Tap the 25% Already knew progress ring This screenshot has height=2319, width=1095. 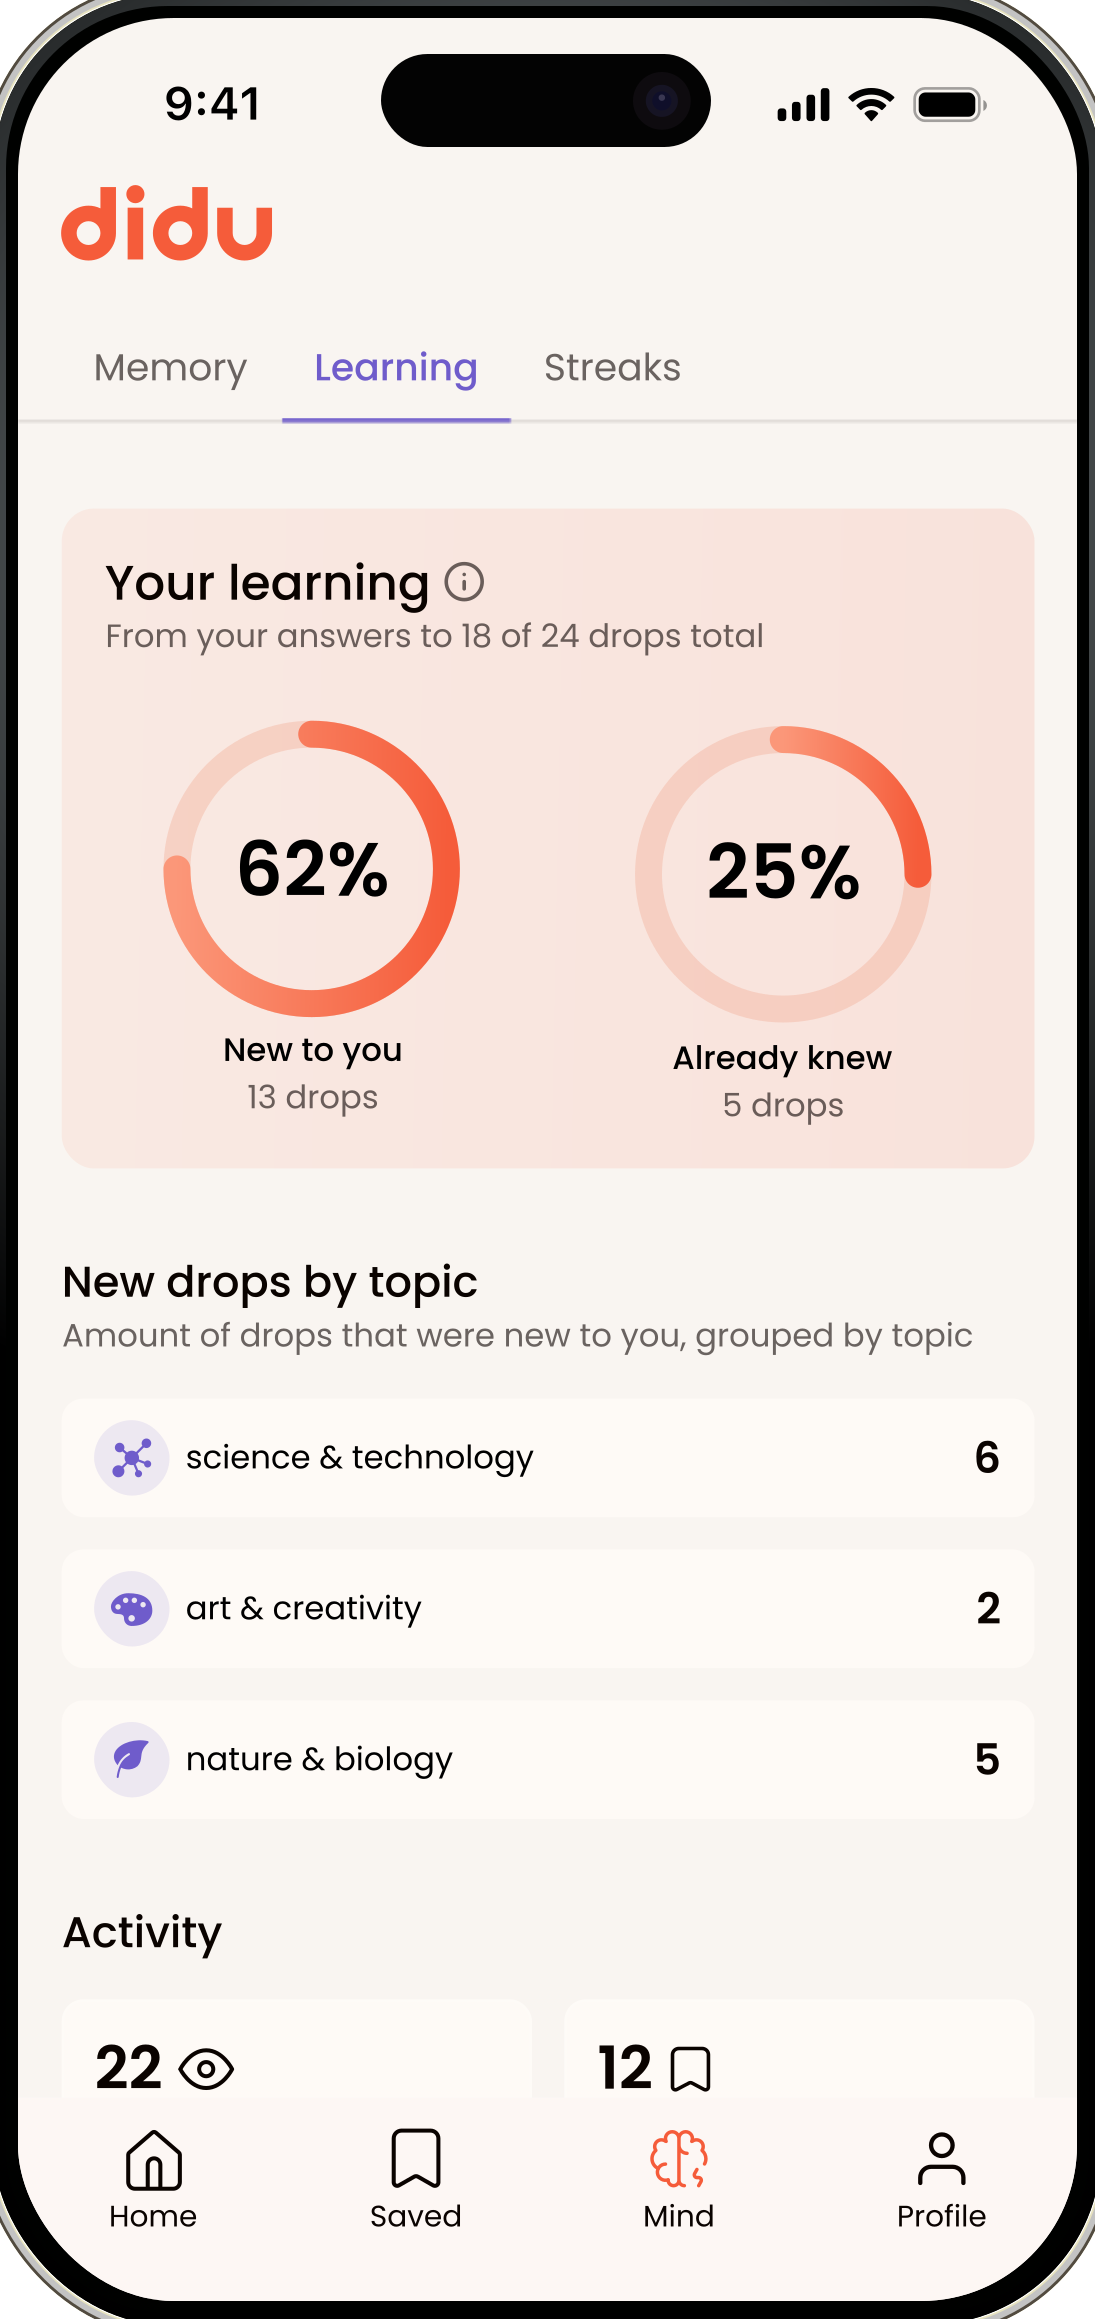click(x=783, y=872)
